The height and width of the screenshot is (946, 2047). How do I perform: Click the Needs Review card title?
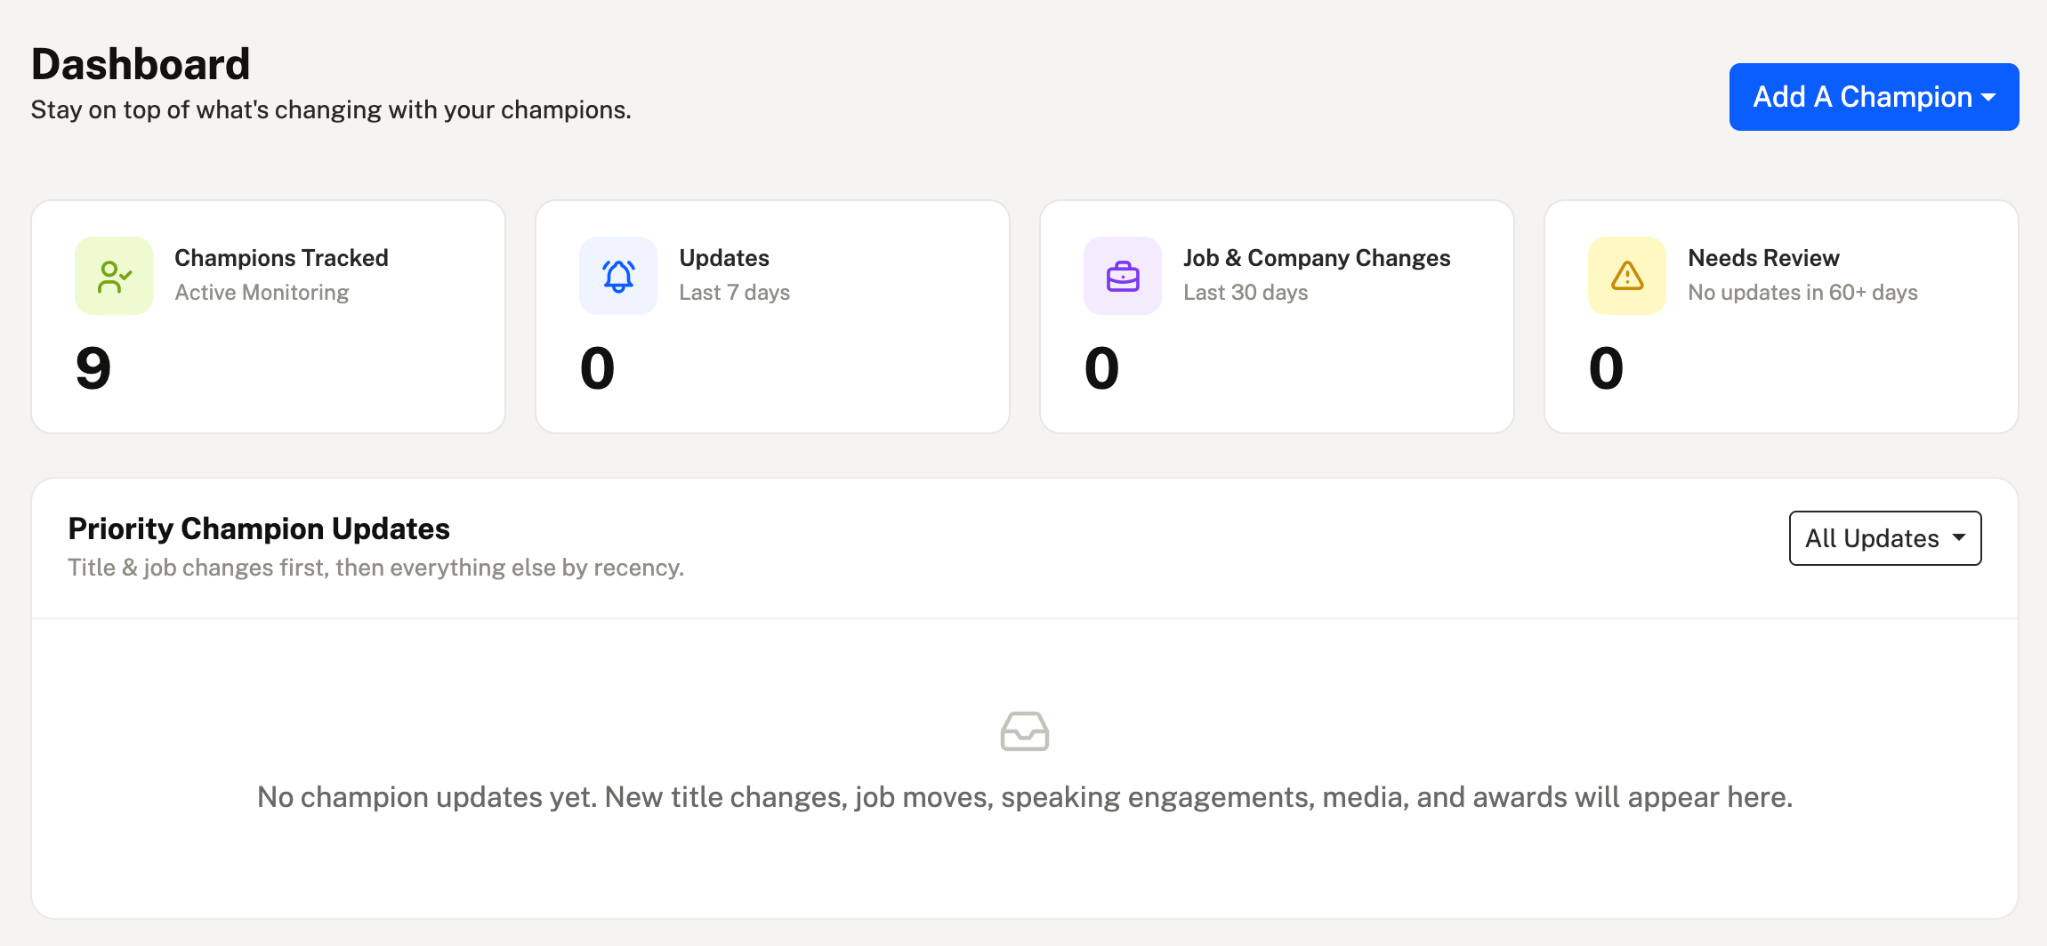click(1763, 258)
